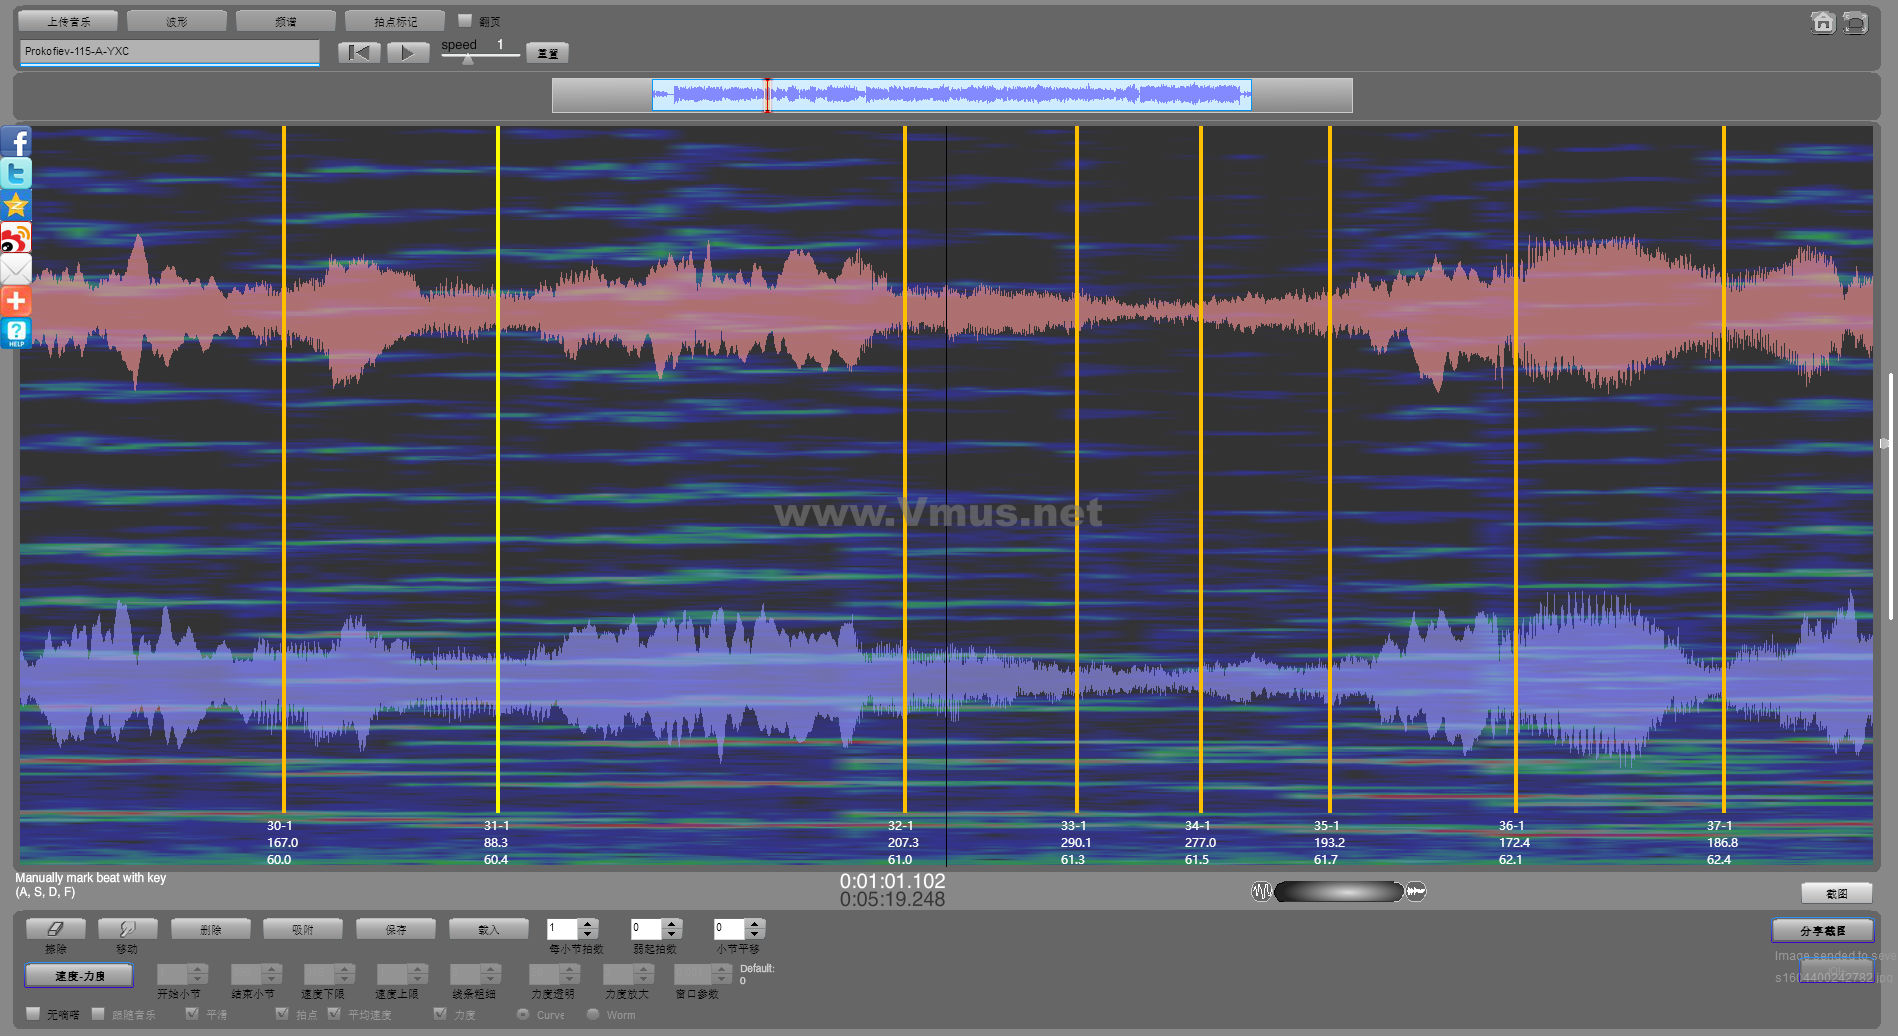Click the 删除 delete button

tap(210, 929)
